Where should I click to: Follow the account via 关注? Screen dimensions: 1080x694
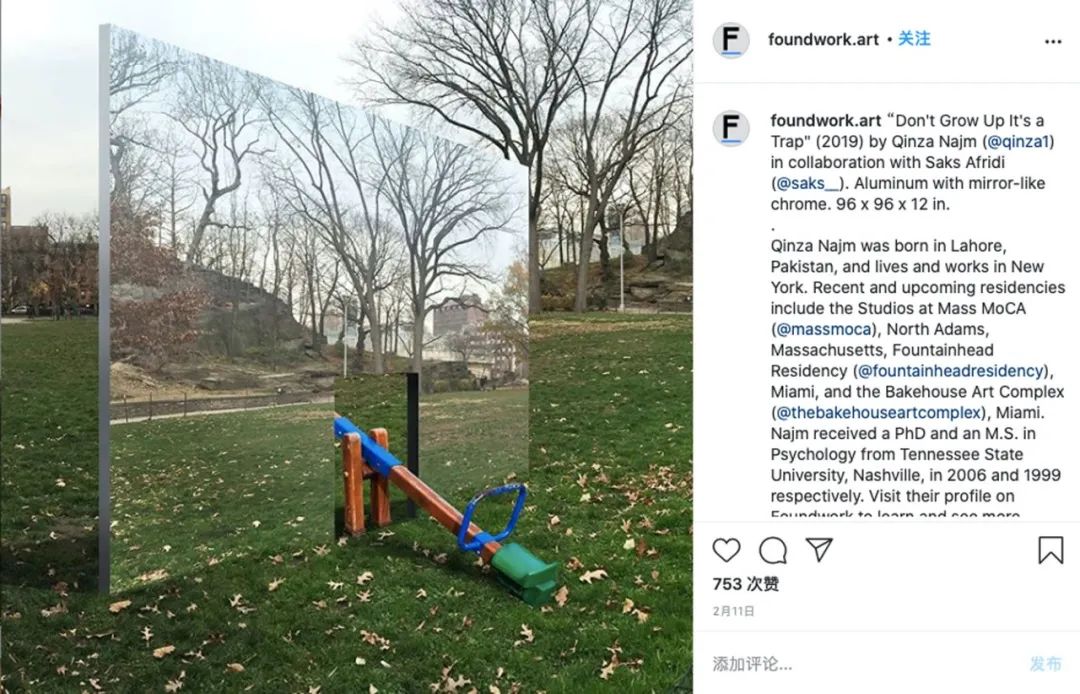[914, 39]
